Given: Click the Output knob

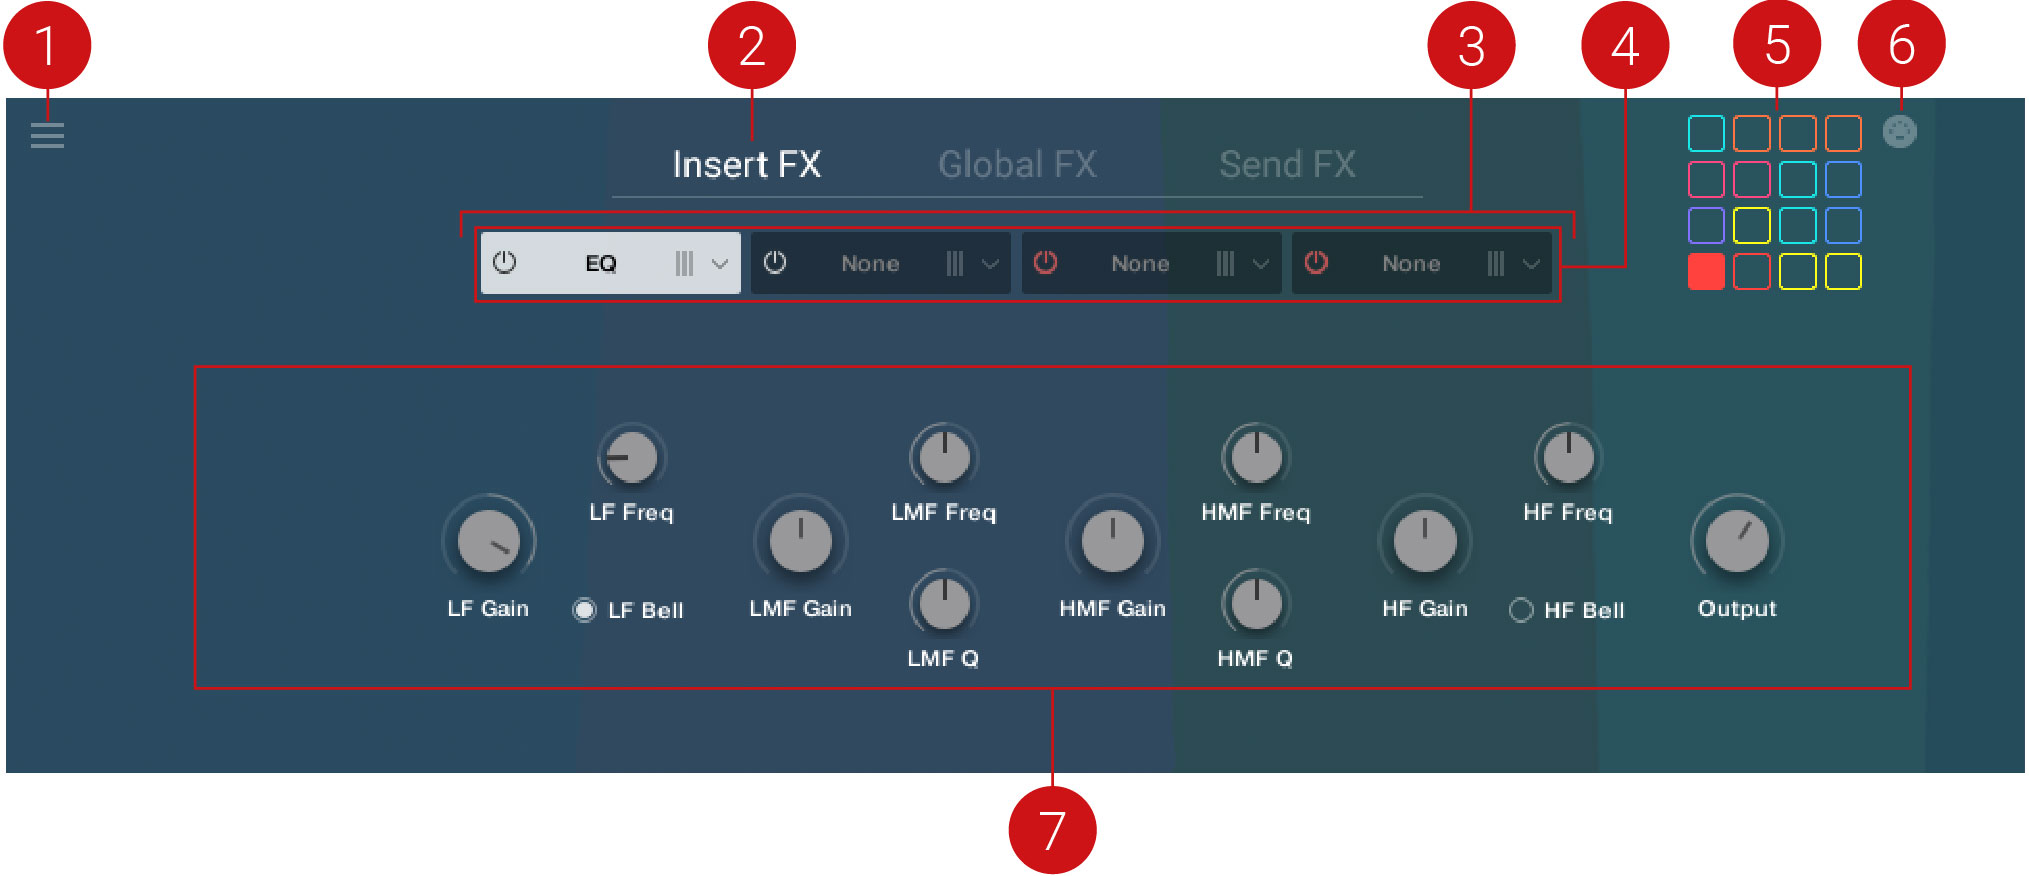Looking at the screenshot, I should tap(1737, 541).
